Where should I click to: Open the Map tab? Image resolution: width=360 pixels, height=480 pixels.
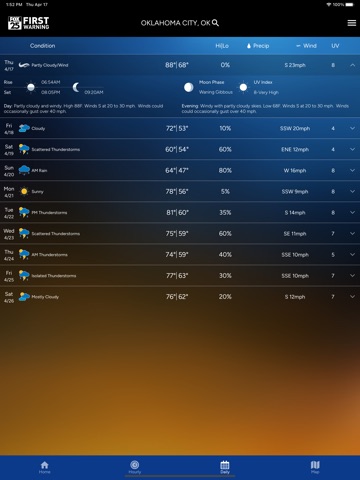pyautogui.click(x=315, y=467)
